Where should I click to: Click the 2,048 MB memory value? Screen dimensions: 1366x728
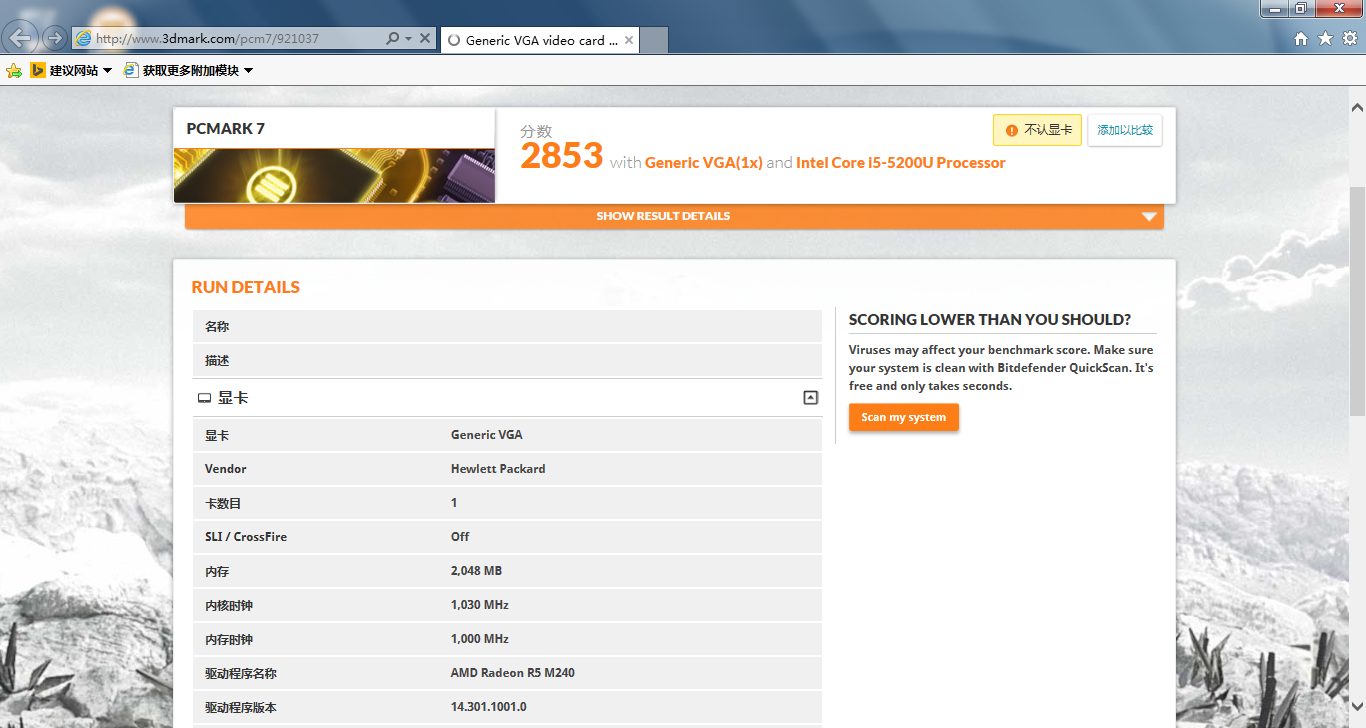coord(476,571)
